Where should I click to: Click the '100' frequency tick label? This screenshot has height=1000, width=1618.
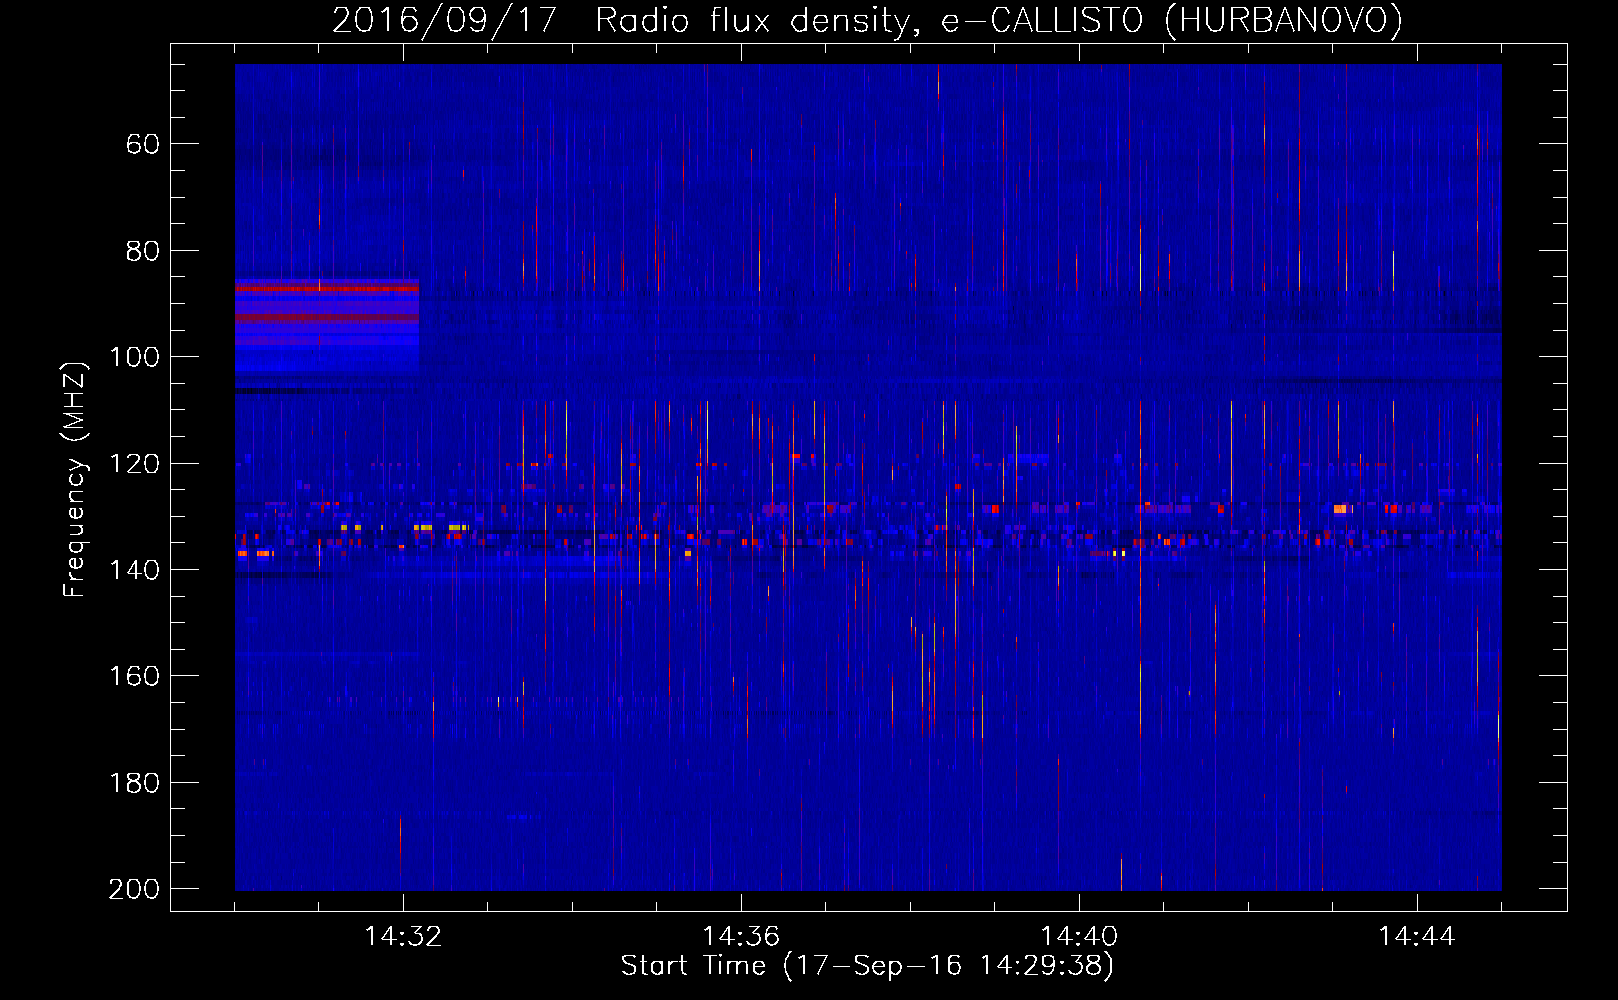(x=134, y=357)
